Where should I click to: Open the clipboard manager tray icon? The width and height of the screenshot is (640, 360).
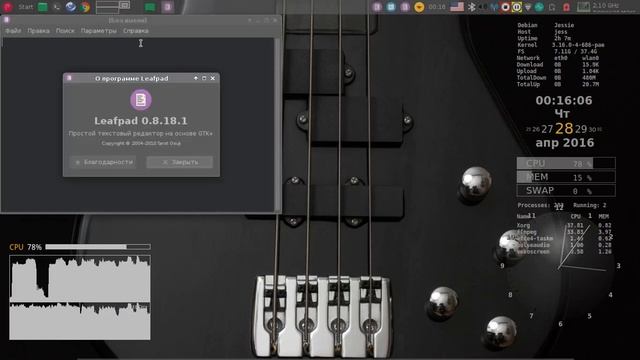pyautogui.click(x=552, y=7)
